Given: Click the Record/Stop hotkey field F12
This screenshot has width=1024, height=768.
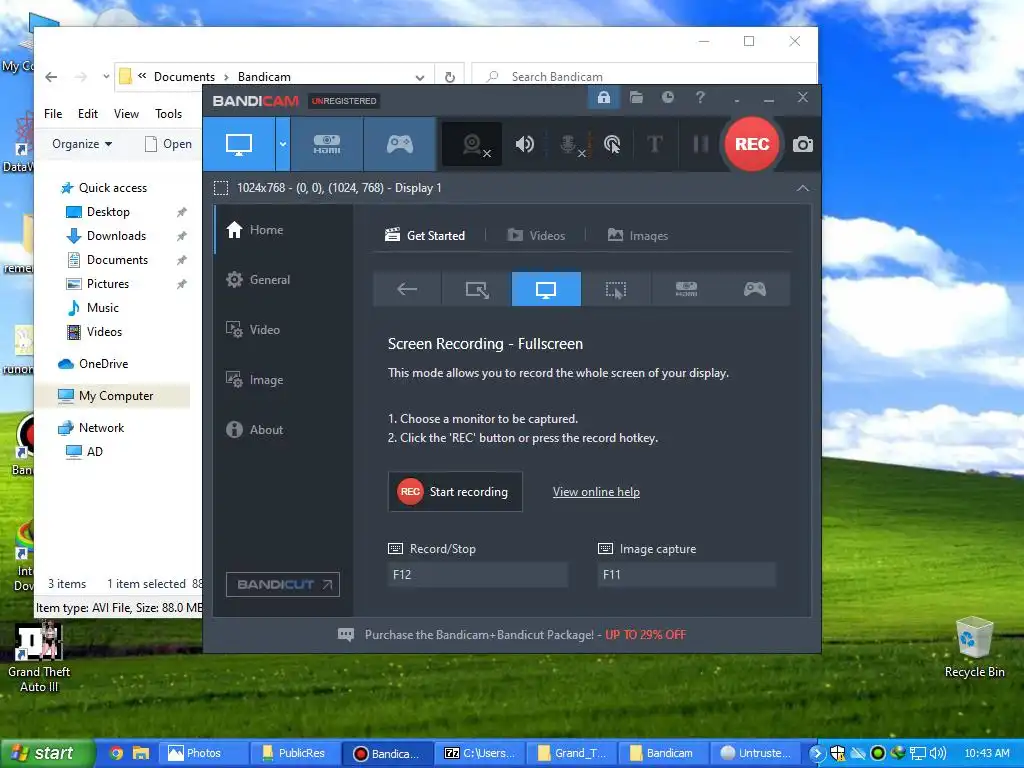Looking at the screenshot, I should pyautogui.click(x=477, y=575).
